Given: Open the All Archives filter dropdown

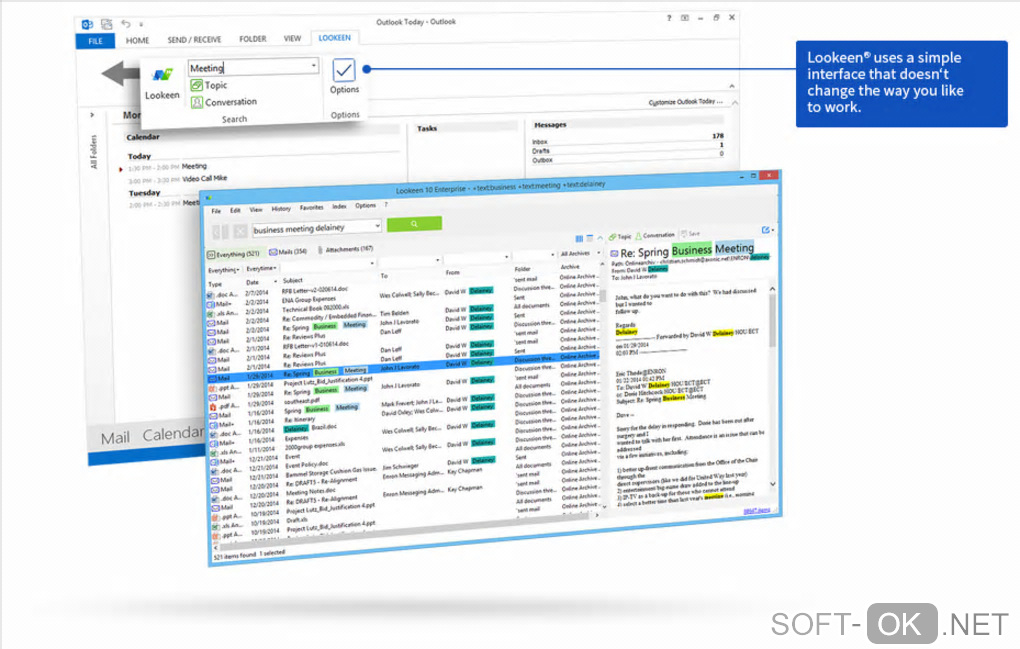Looking at the screenshot, I should [x=580, y=254].
